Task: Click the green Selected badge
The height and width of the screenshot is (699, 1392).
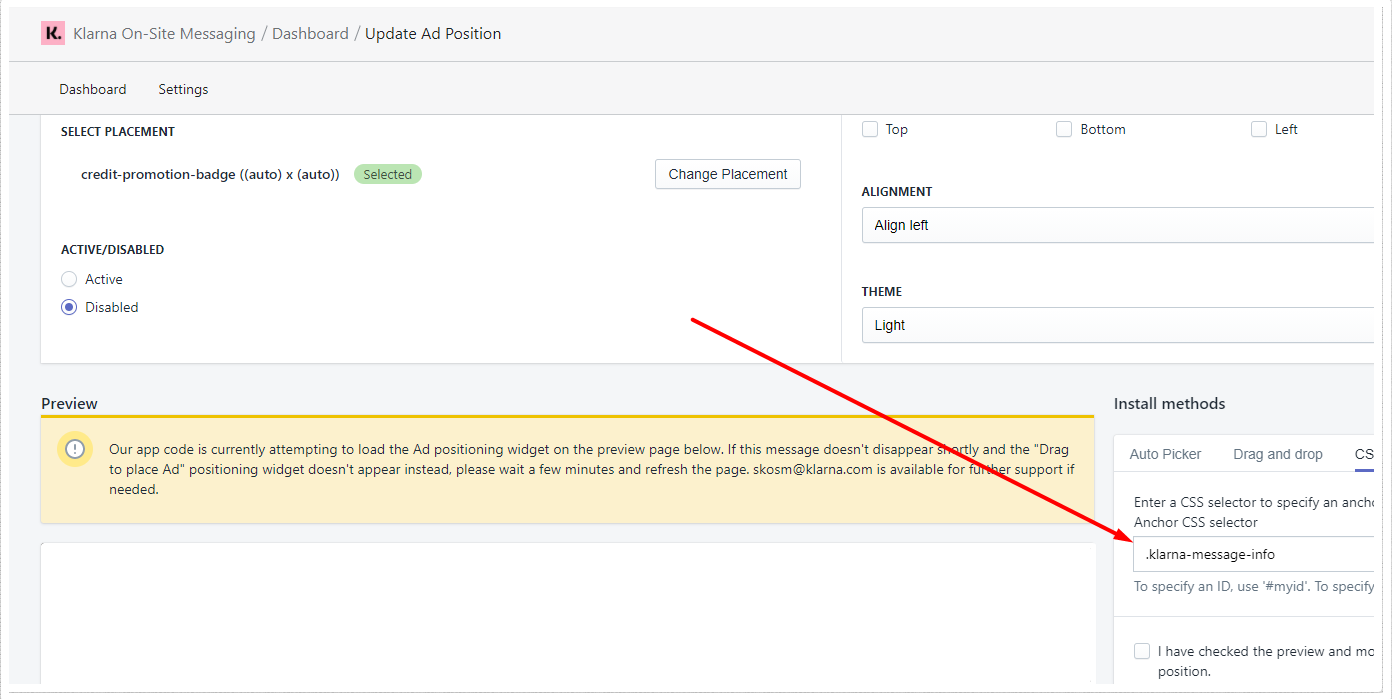Action: click(388, 174)
